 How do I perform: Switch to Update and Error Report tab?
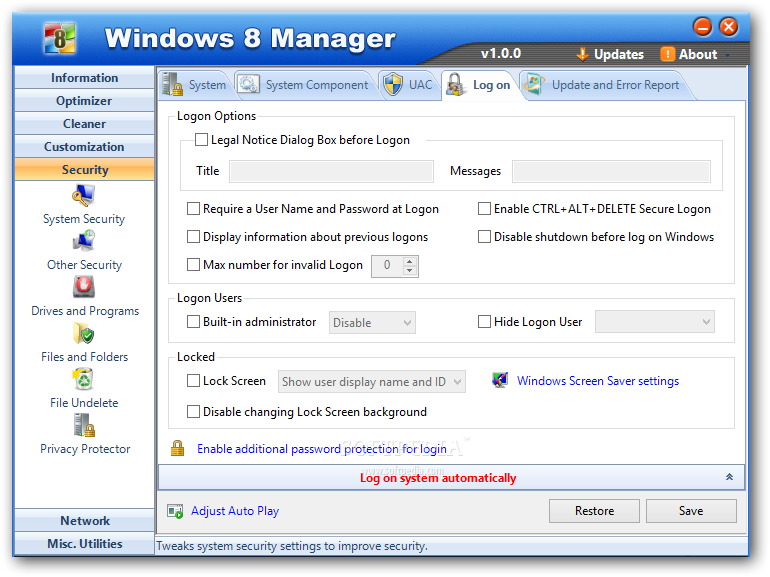(x=604, y=85)
